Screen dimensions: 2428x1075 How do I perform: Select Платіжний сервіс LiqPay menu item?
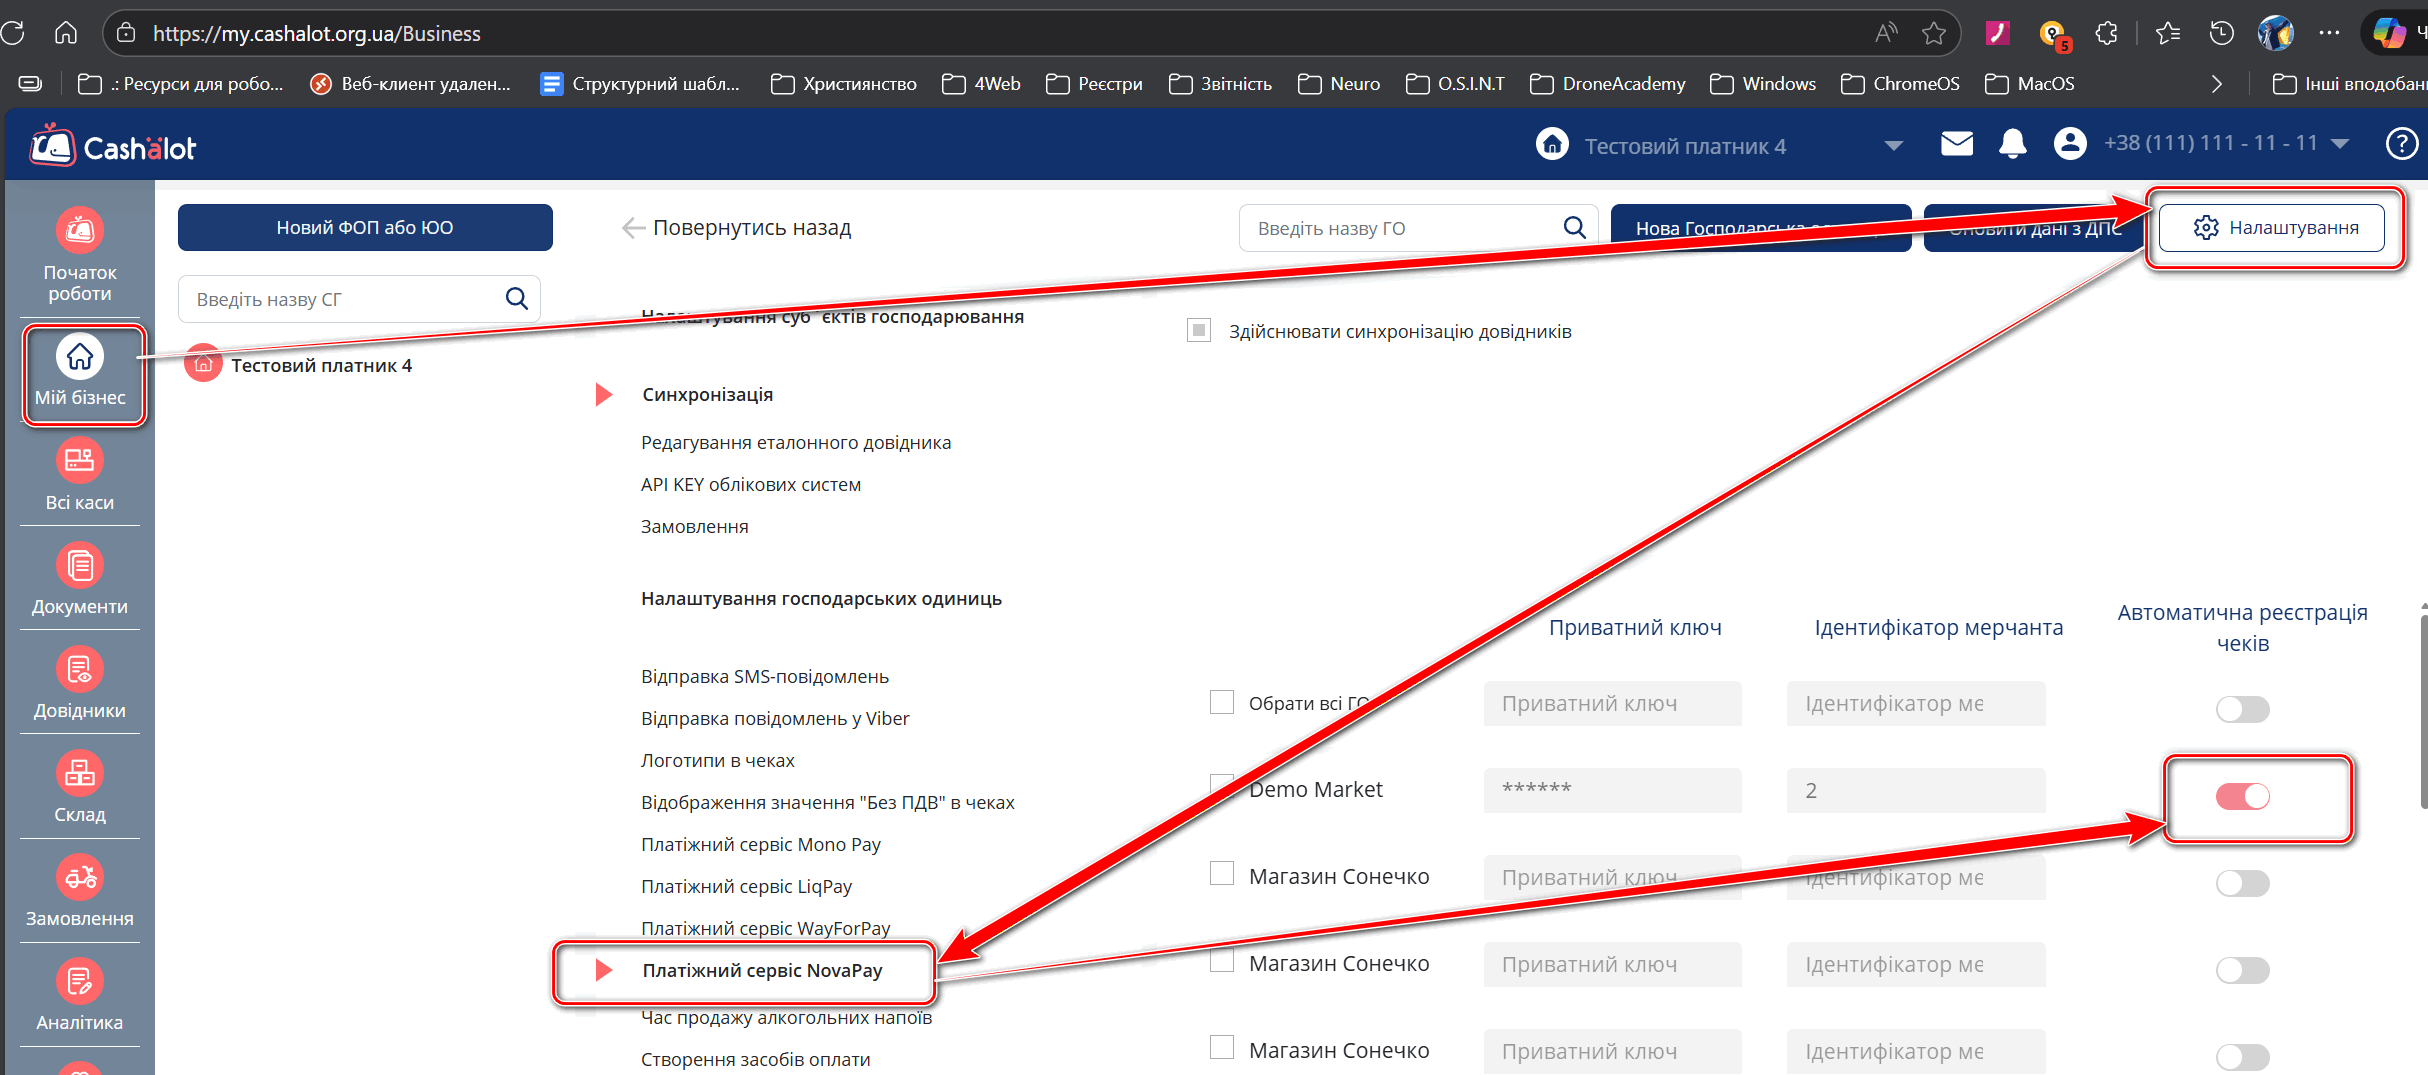[x=746, y=886]
